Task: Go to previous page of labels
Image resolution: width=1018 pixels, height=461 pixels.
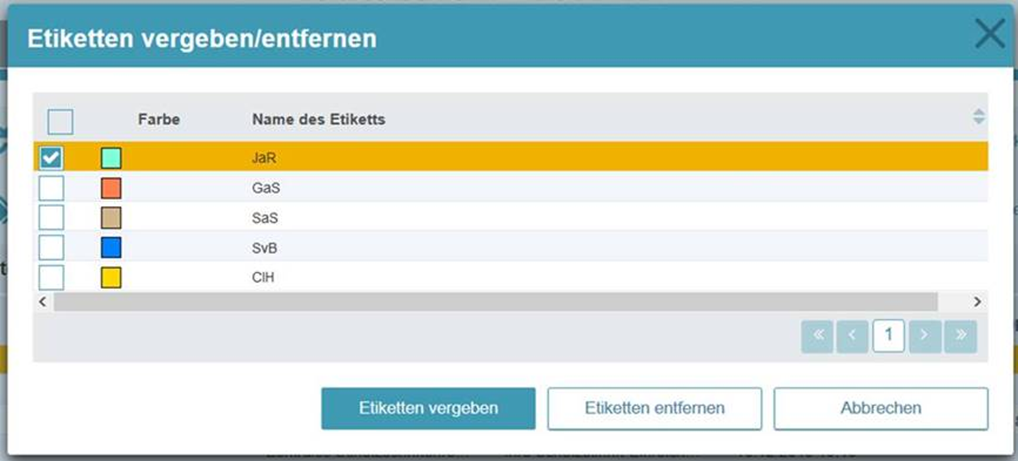Action: (x=853, y=336)
